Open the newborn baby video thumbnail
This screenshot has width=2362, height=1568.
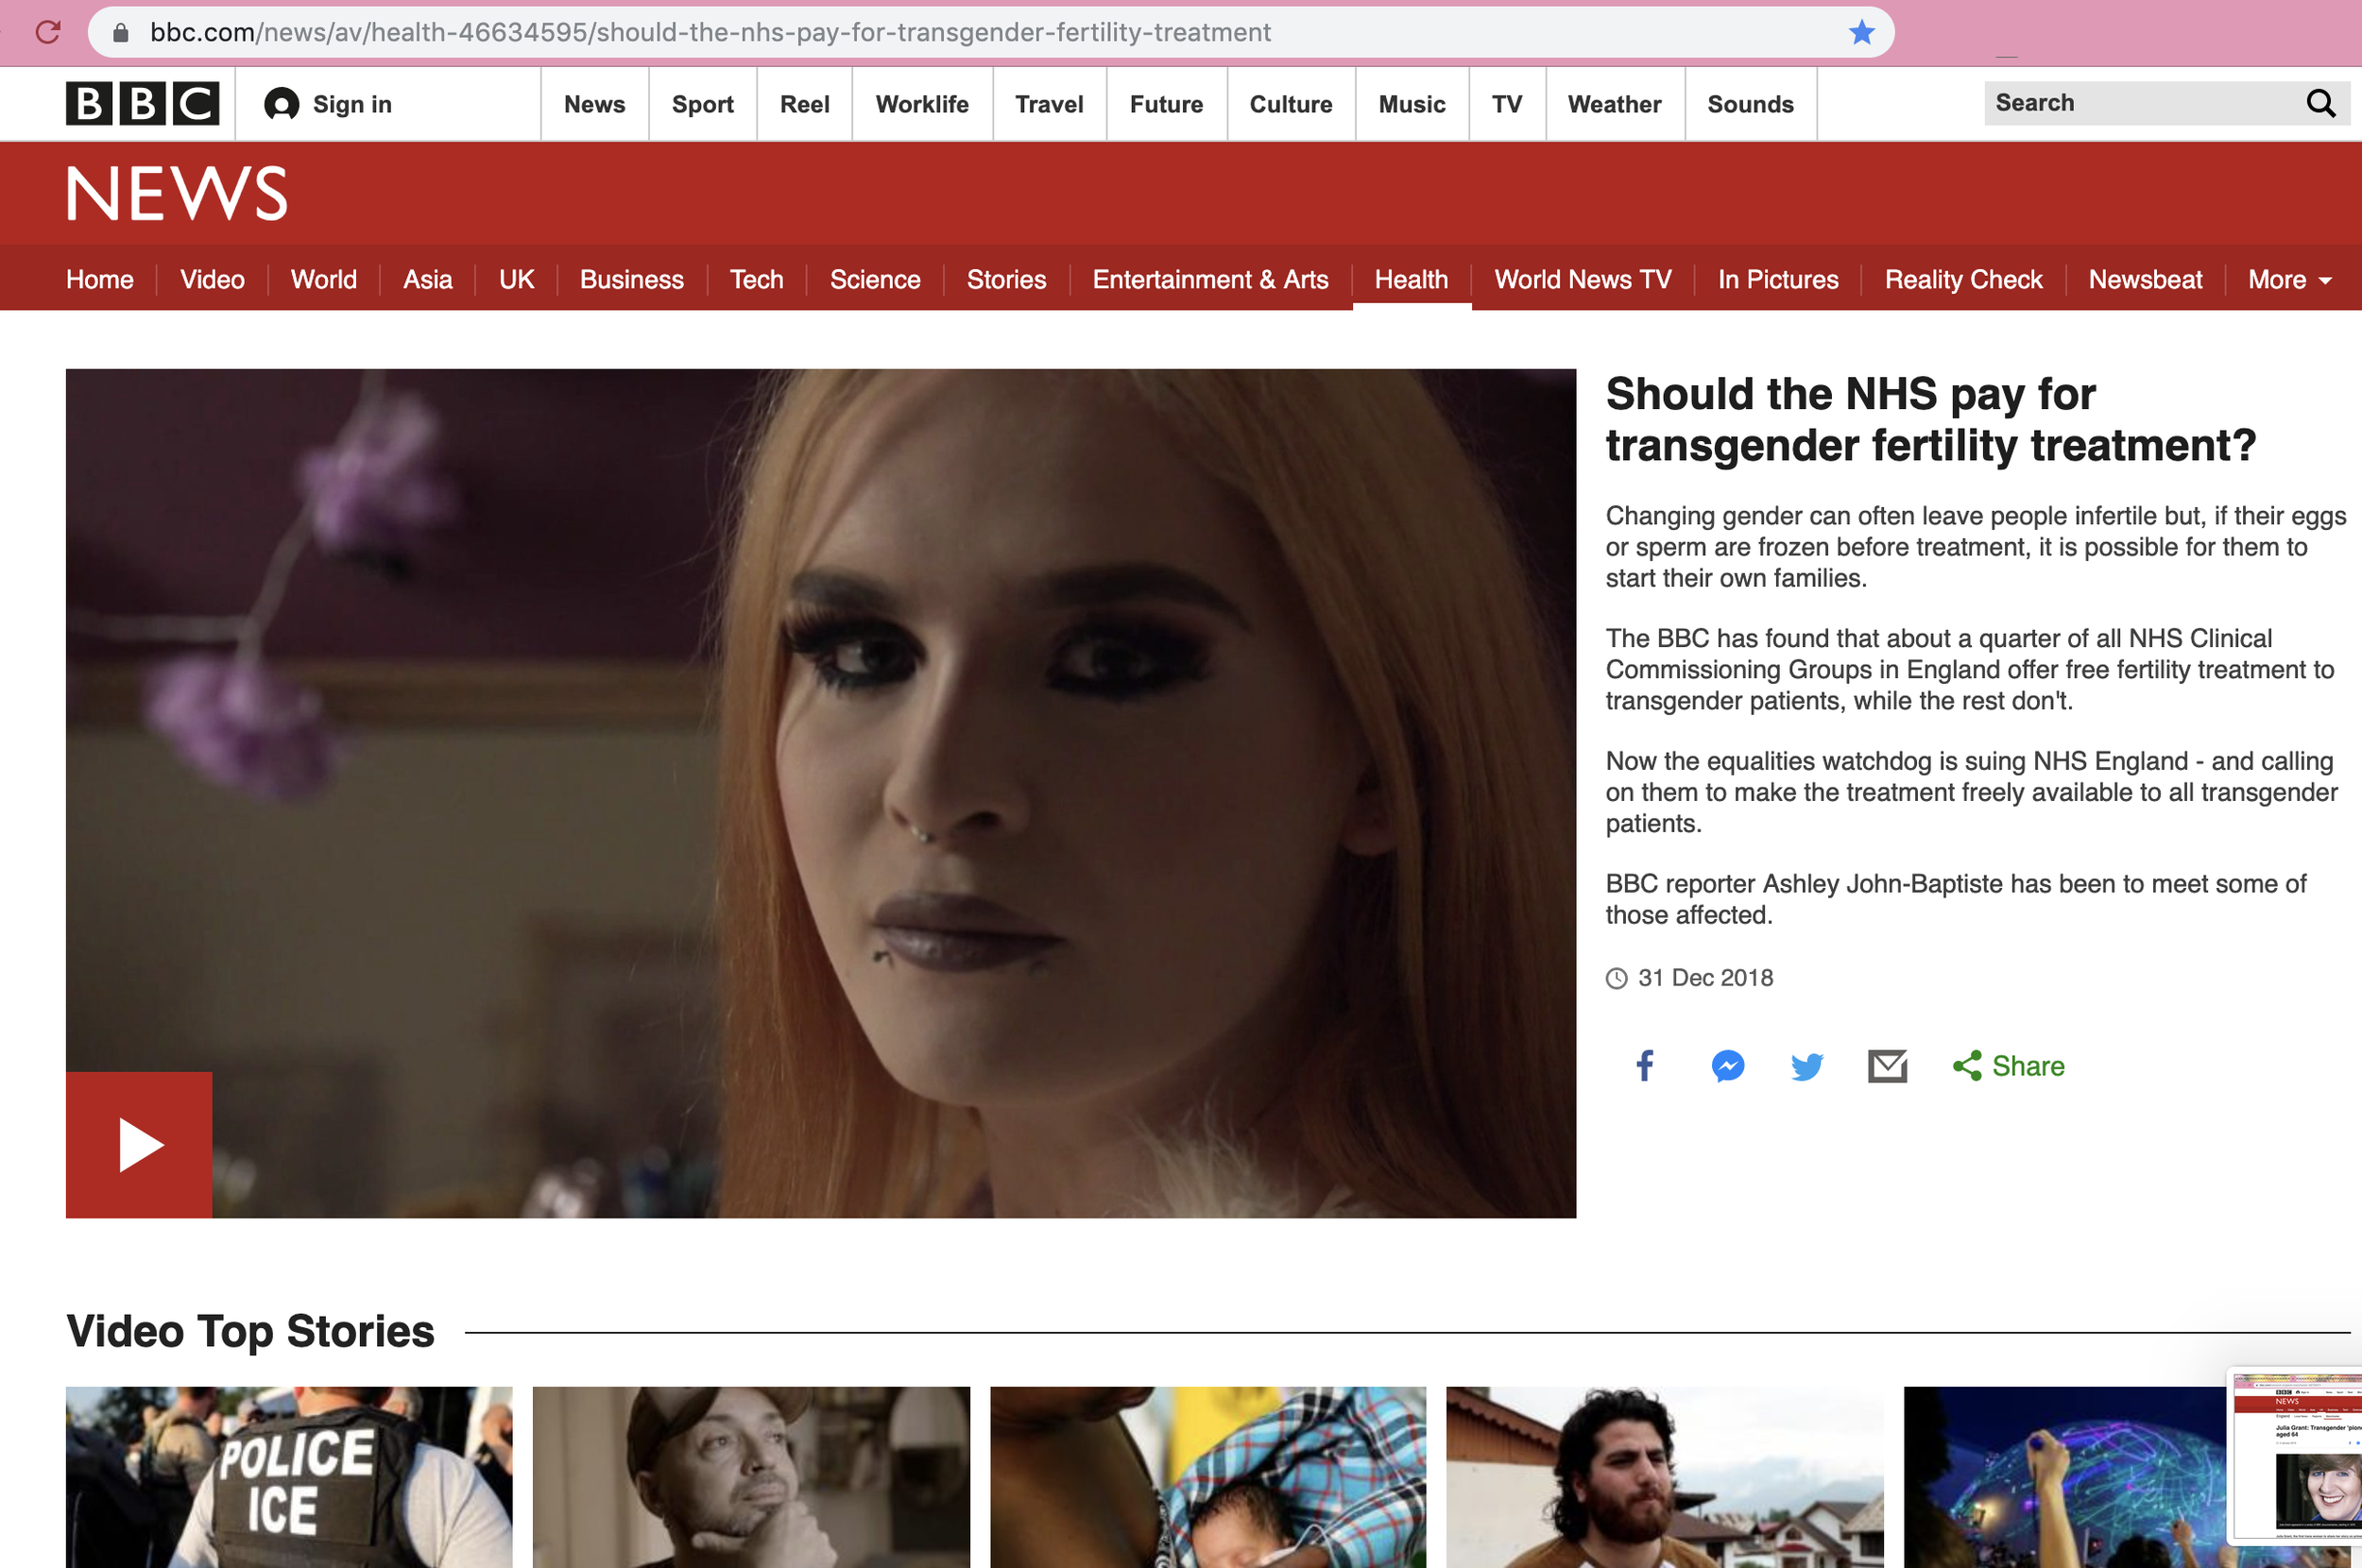[1208, 1477]
